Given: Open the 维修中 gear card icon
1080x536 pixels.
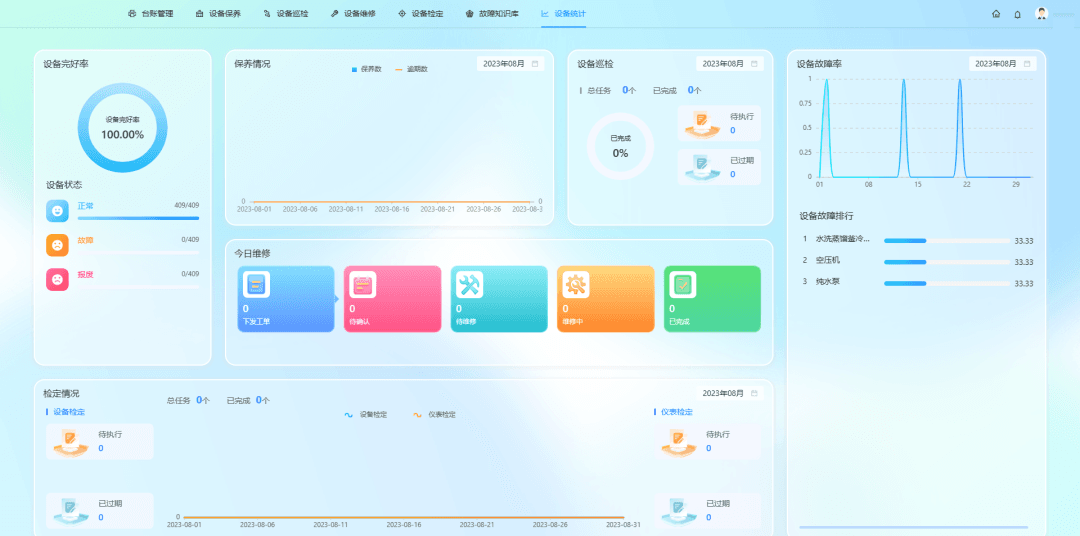Looking at the screenshot, I should pos(576,285).
